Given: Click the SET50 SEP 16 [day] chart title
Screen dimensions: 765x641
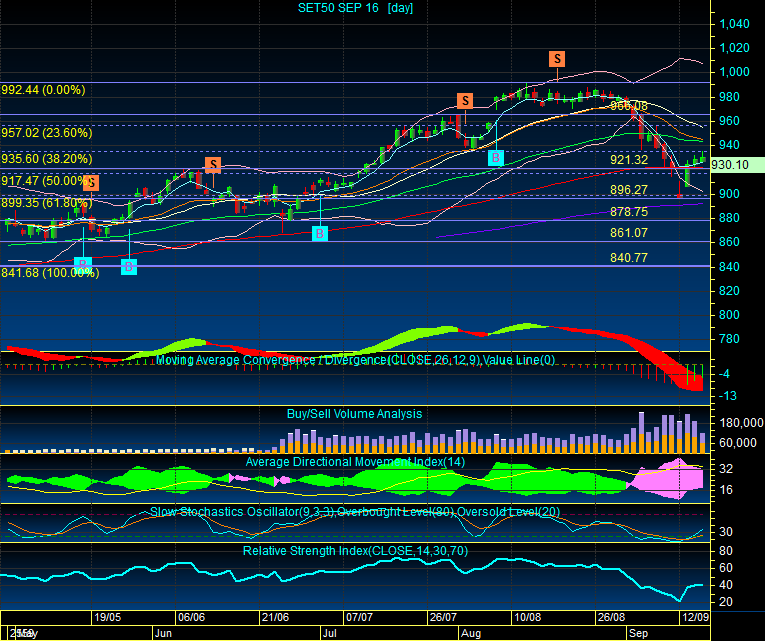Looking at the screenshot, I should (x=356, y=8).
